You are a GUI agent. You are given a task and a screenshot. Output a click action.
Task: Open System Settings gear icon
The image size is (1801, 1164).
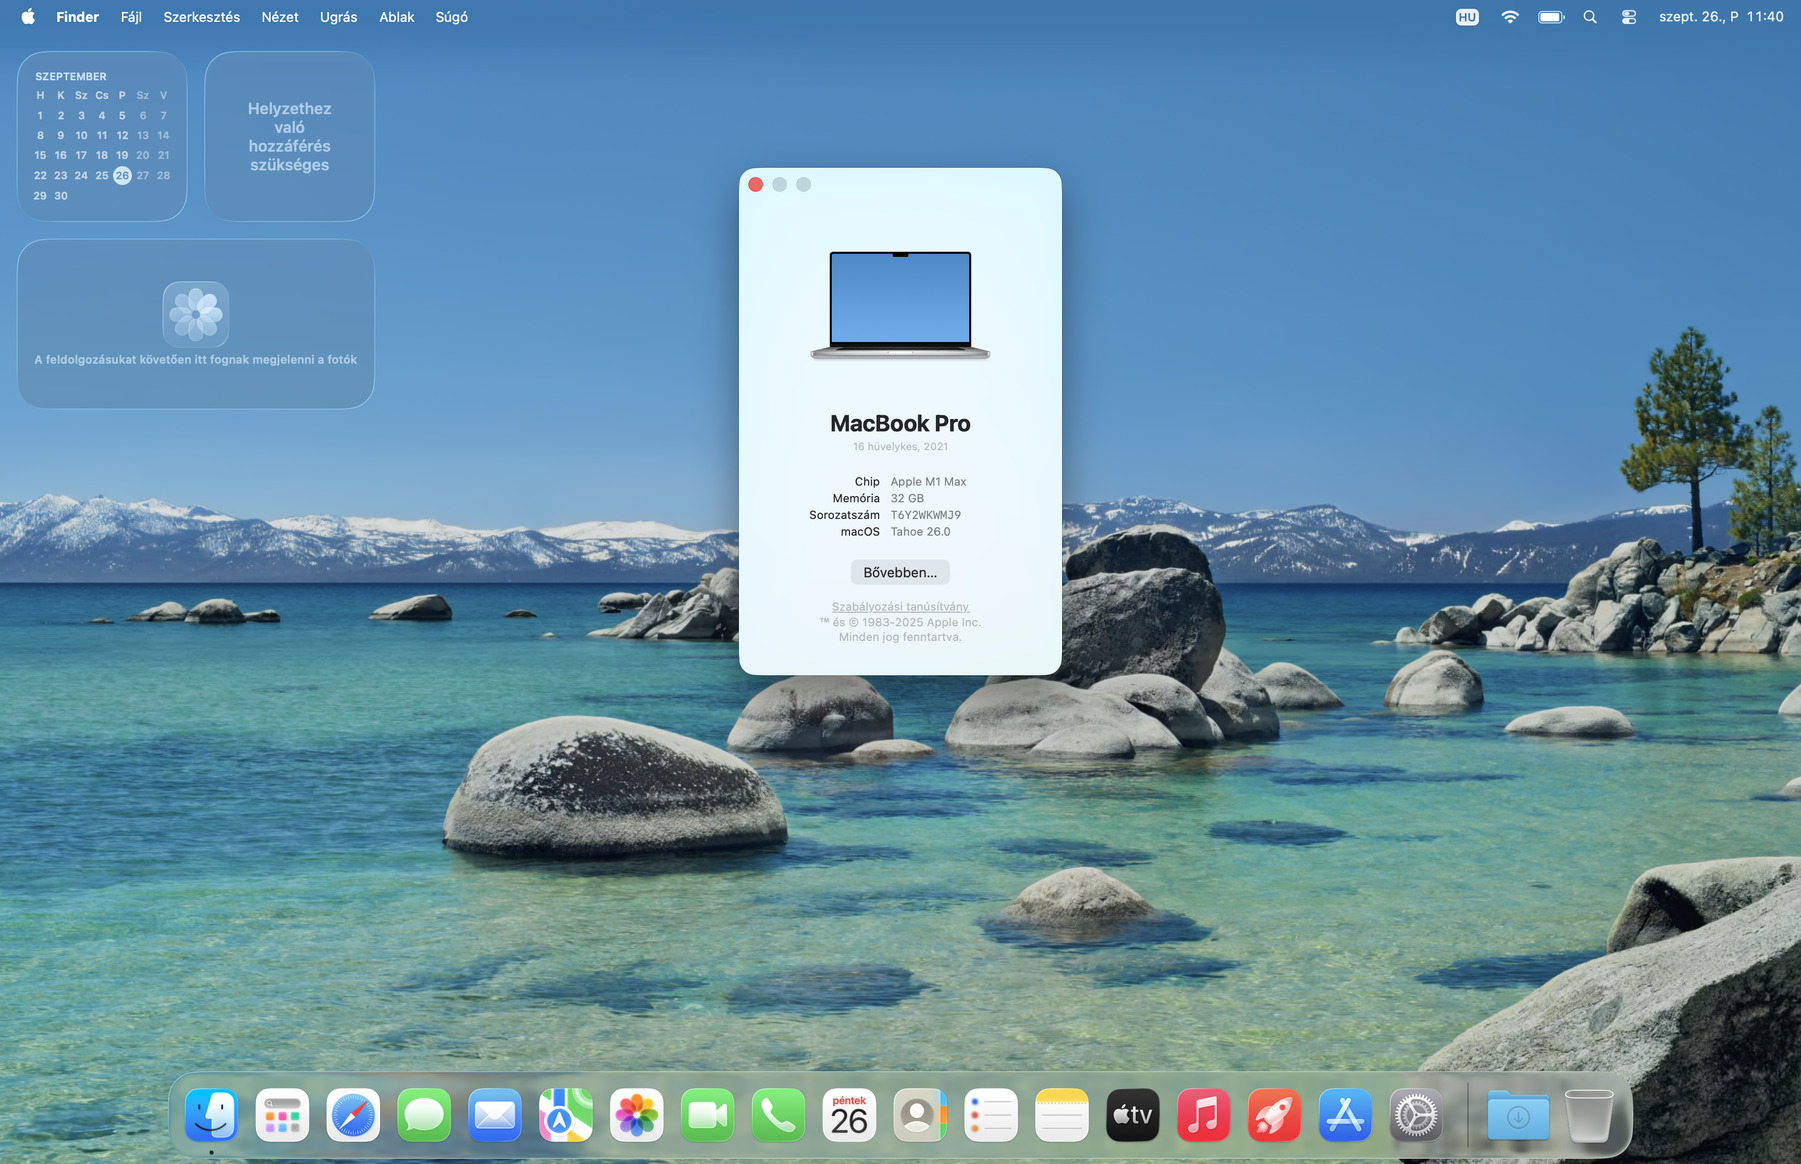(1416, 1115)
